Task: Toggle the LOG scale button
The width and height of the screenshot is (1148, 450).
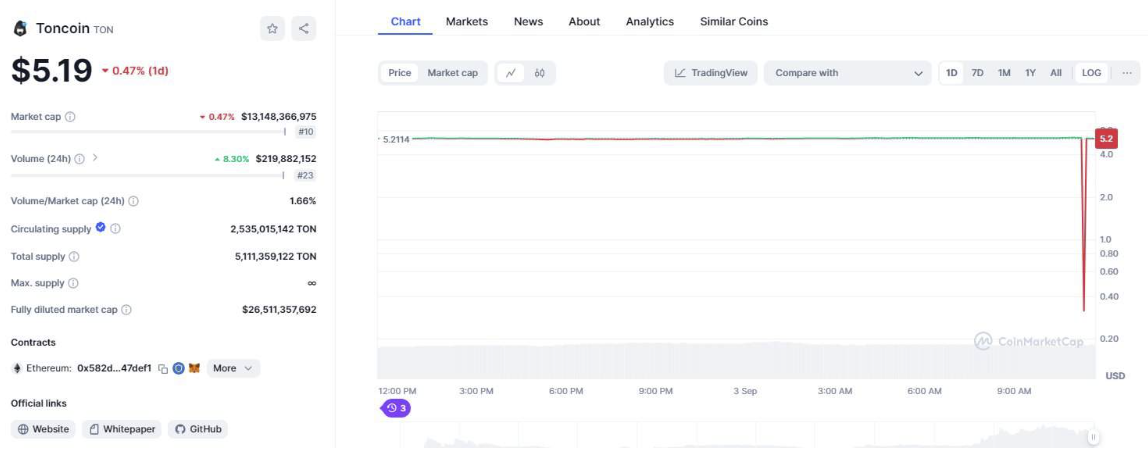Action: (x=1091, y=73)
